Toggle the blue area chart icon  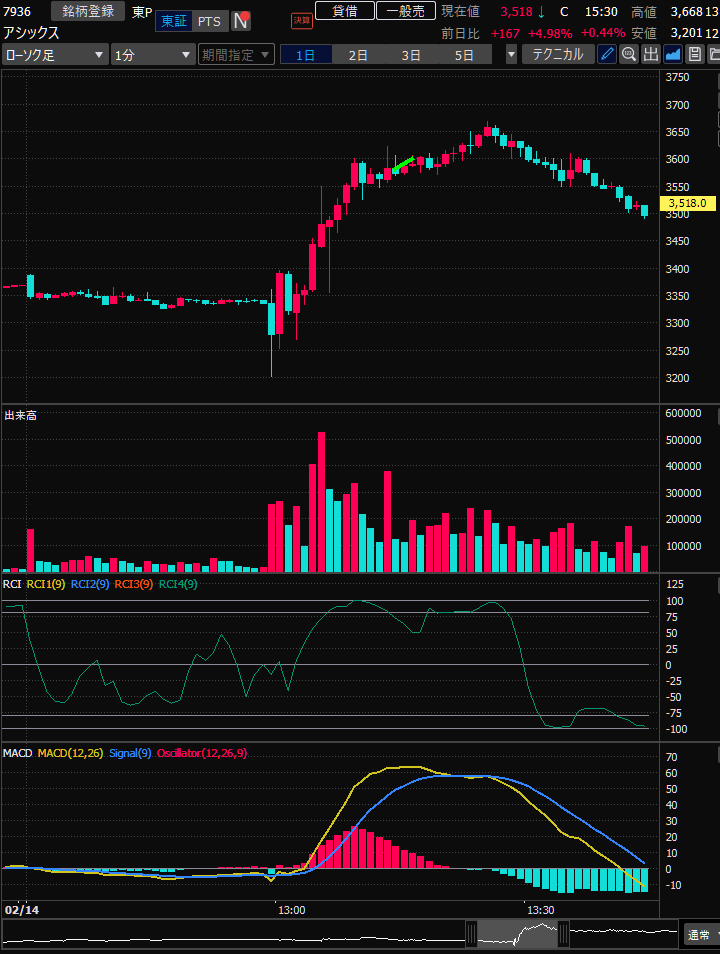(673, 55)
